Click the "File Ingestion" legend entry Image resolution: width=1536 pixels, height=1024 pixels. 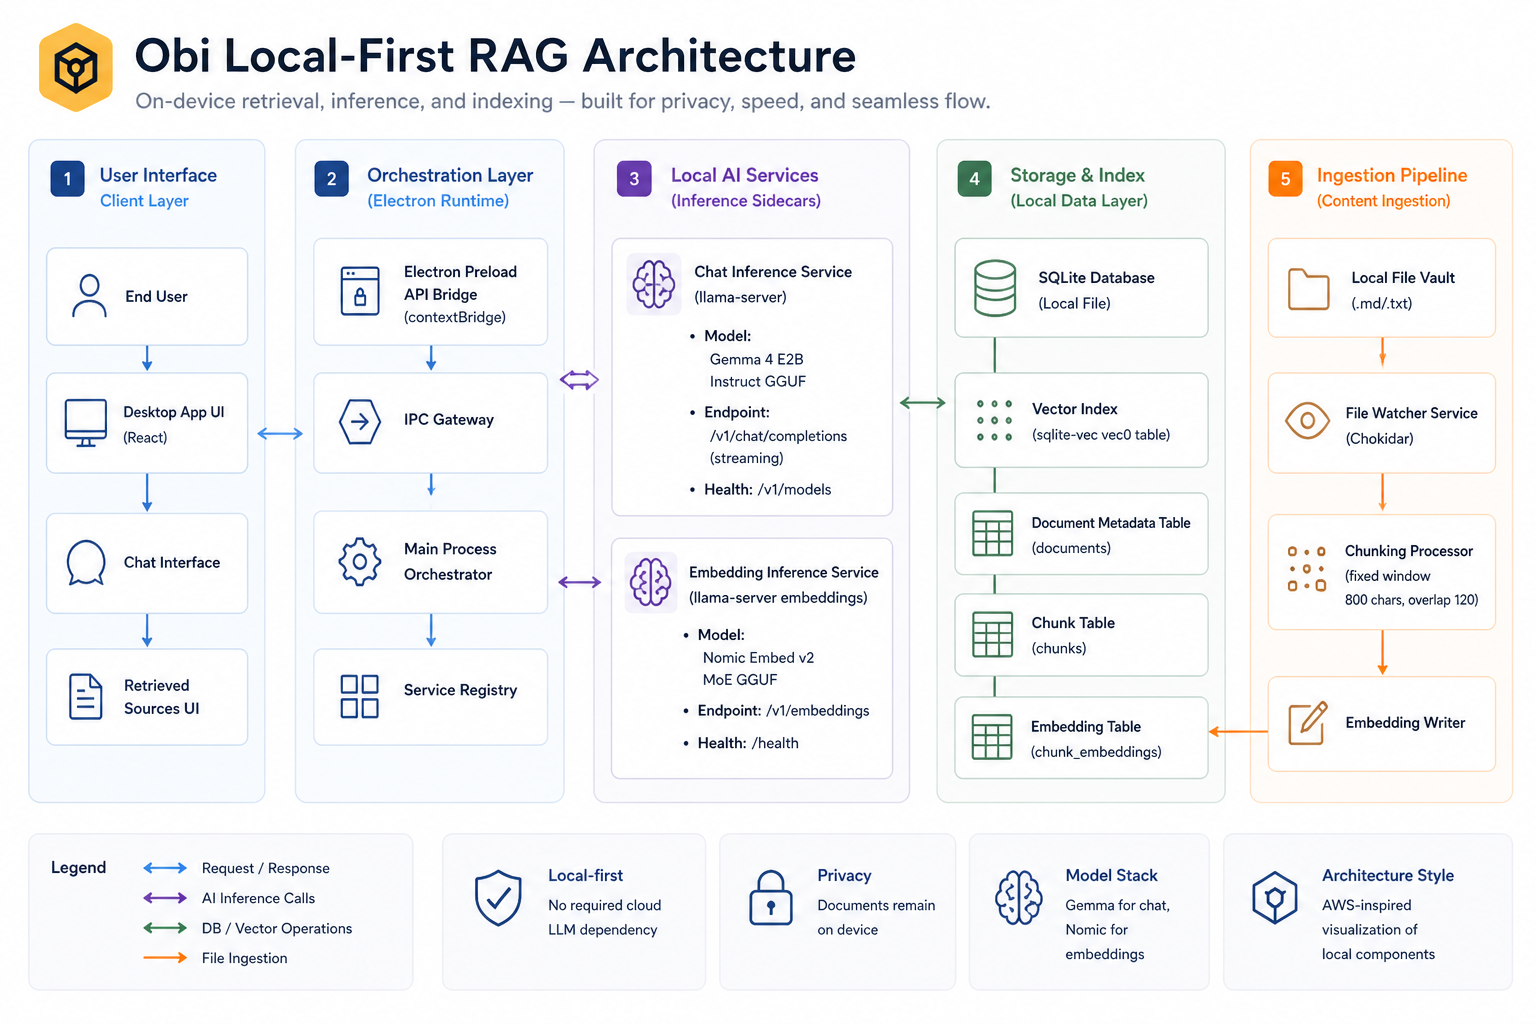(x=244, y=958)
